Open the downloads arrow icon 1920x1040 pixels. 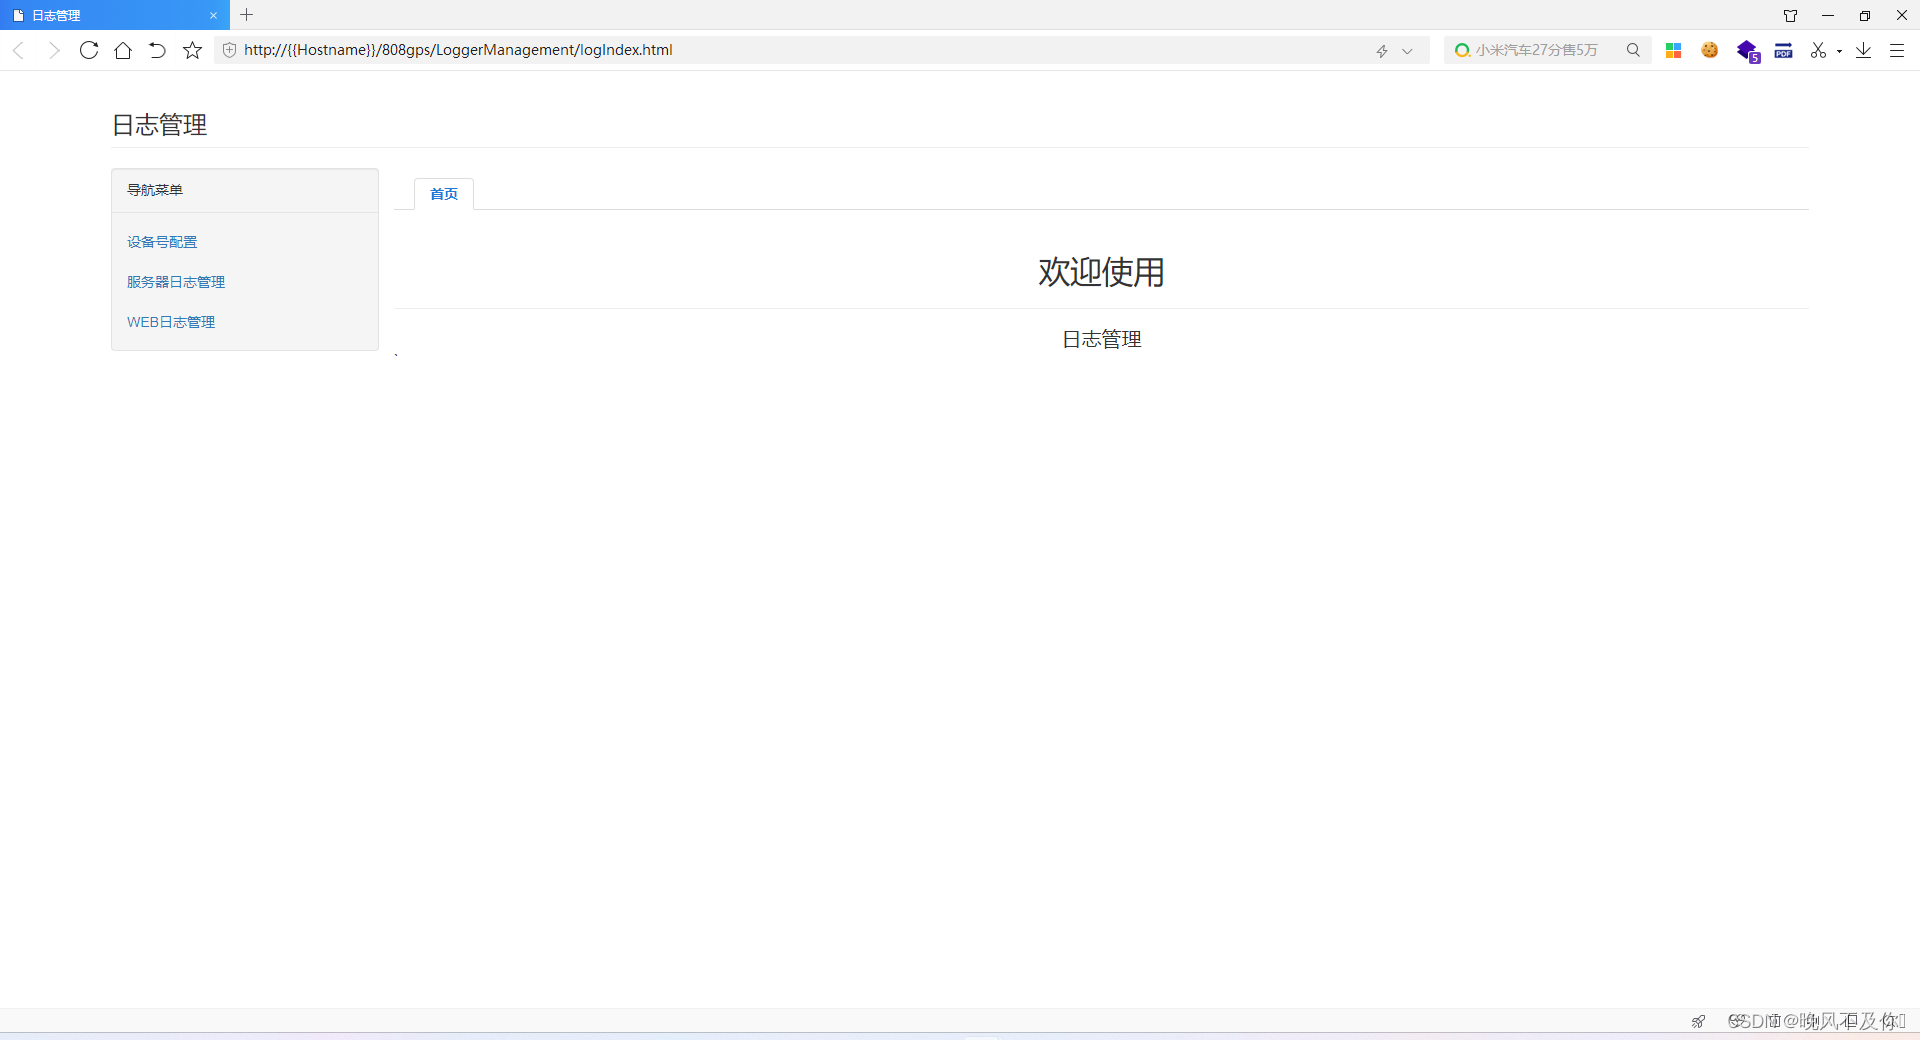tap(1863, 50)
